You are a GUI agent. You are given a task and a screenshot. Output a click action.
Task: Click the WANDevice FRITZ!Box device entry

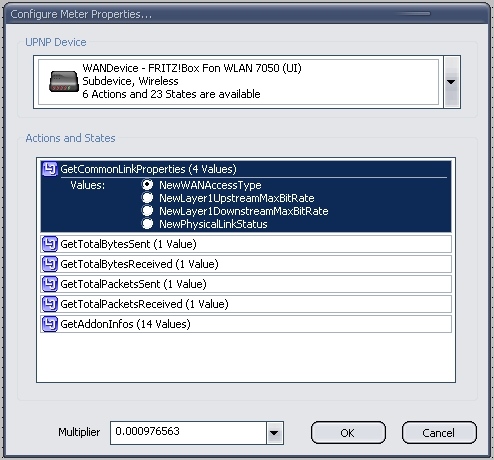click(239, 82)
